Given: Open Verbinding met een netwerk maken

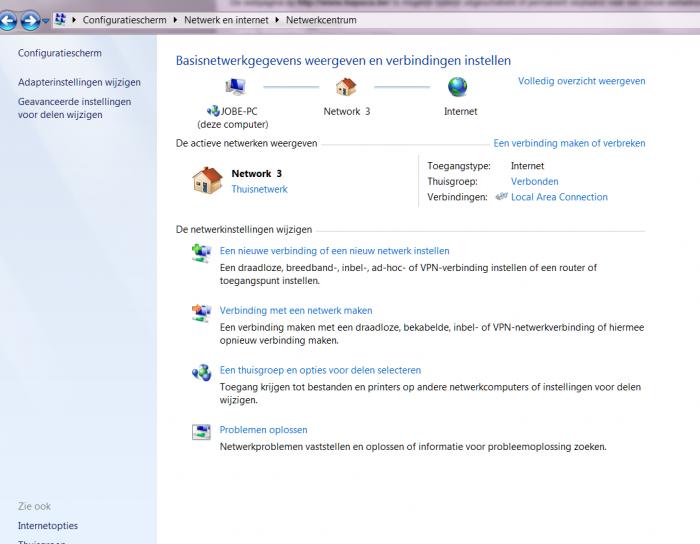Looking at the screenshot, I should (x=296, y=311).
